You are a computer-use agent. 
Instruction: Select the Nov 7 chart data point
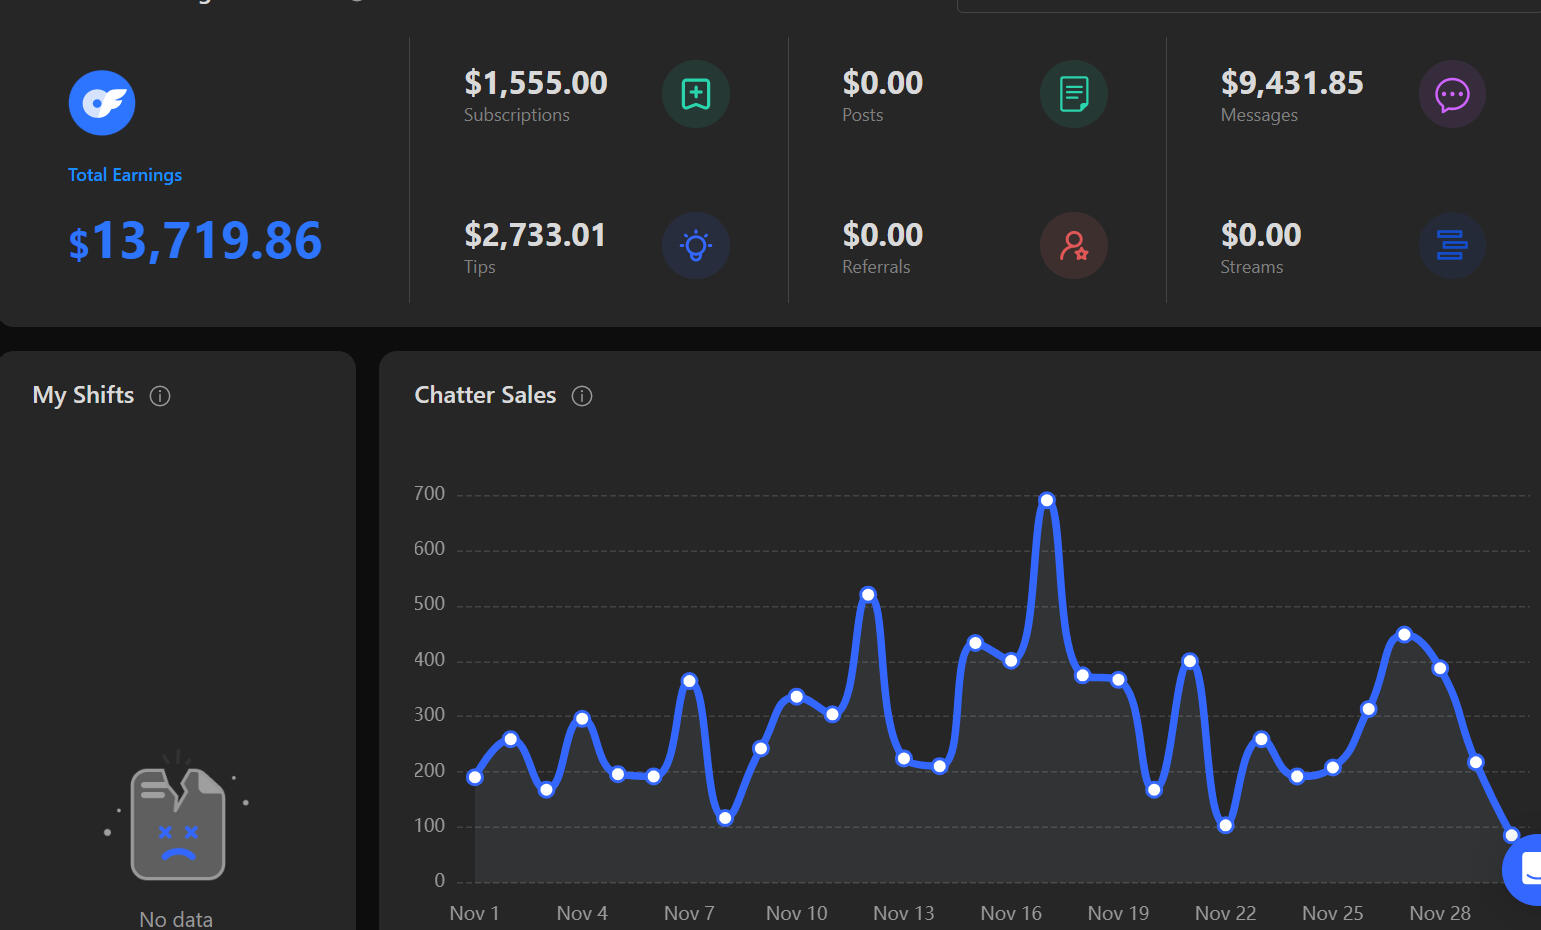[689, 681]
